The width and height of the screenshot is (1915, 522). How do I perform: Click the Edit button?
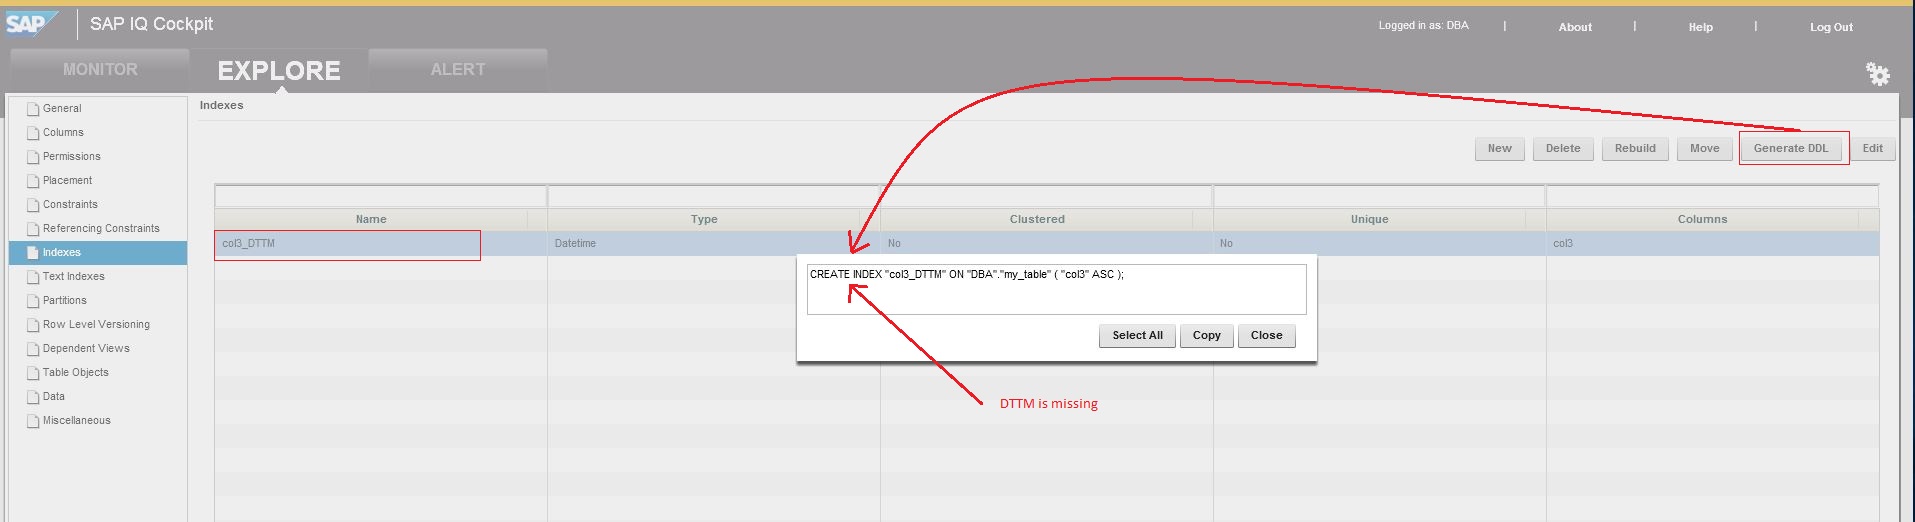point(1873,149)
